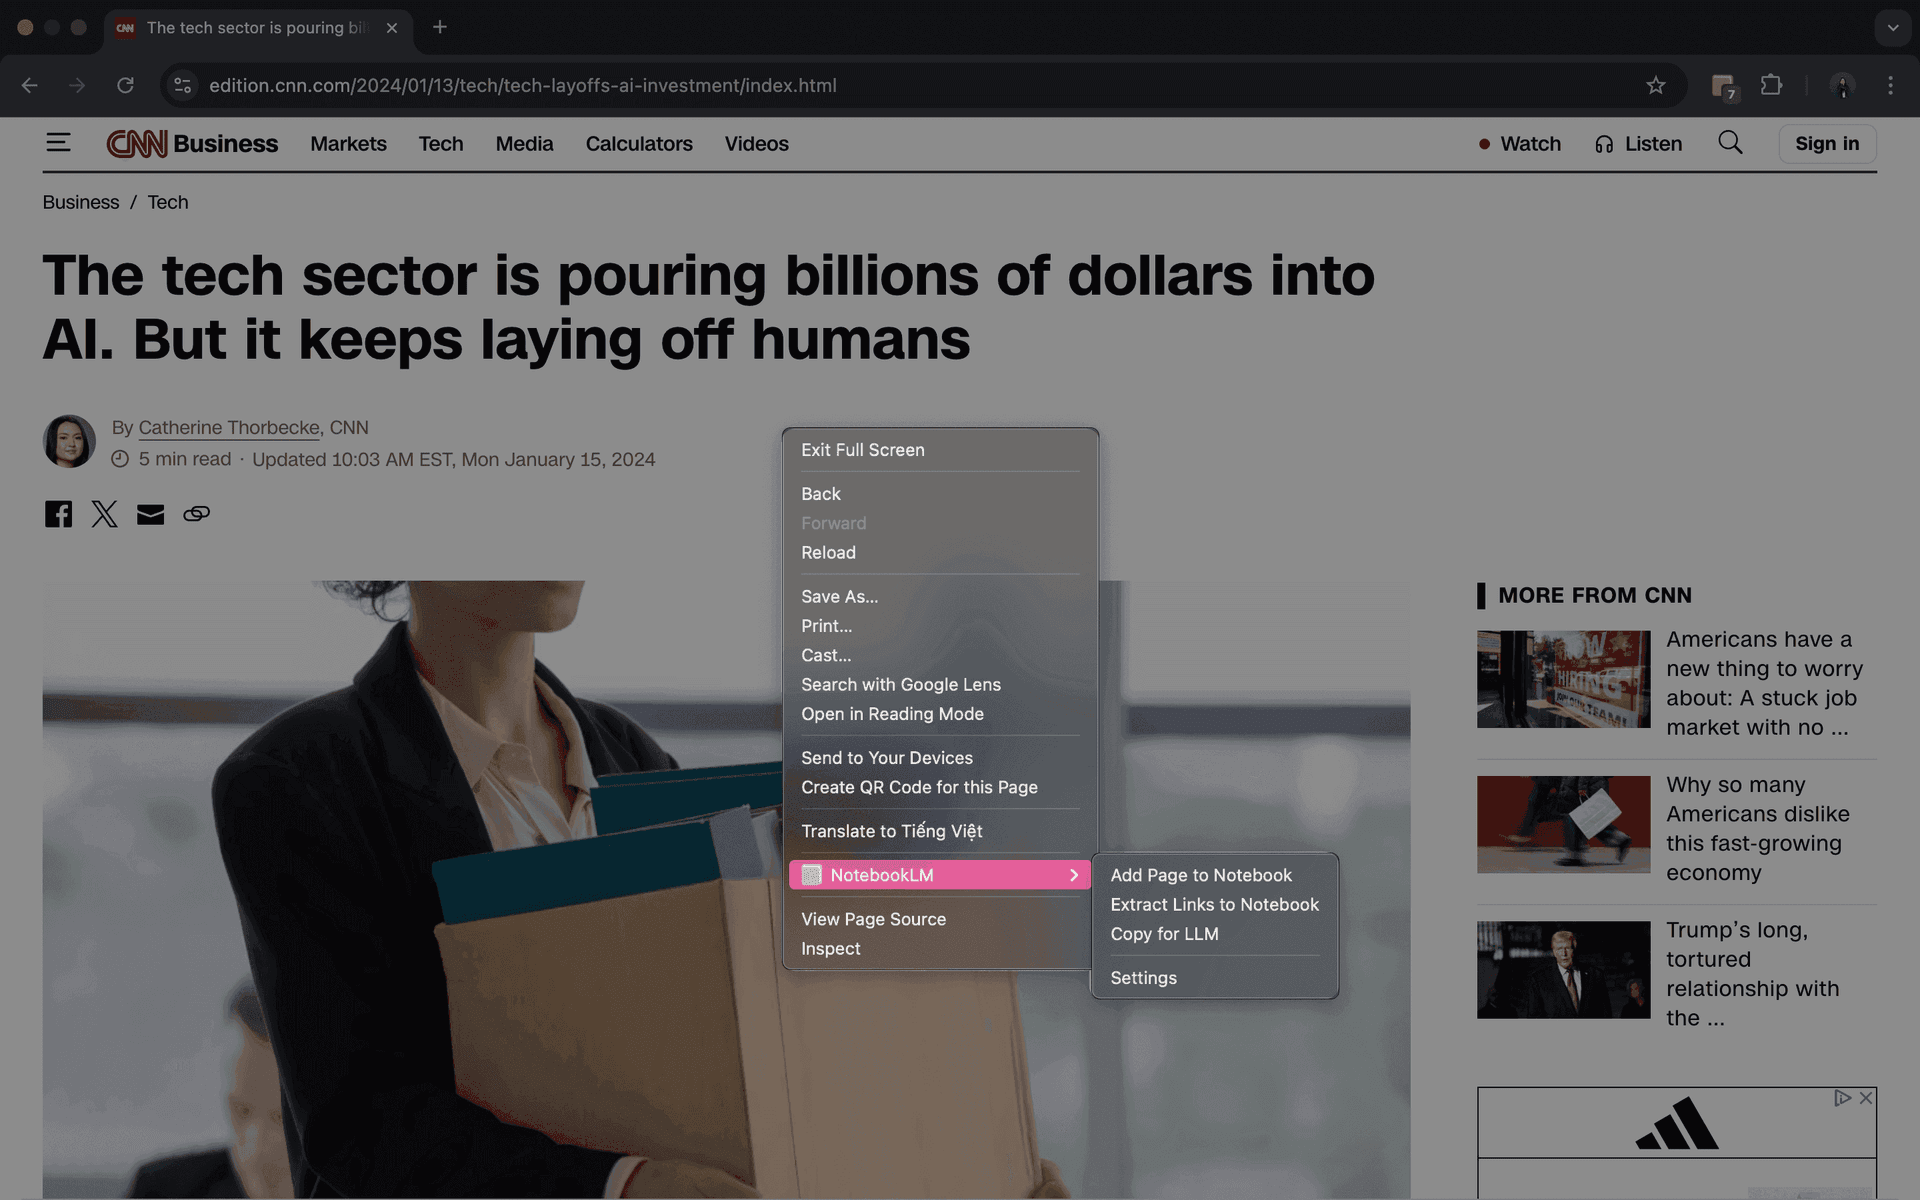Screen dimensions: 1920x1200
Task: Choose Copy for LLM option
Action: pyautogui.click(x=1164, y=933)
